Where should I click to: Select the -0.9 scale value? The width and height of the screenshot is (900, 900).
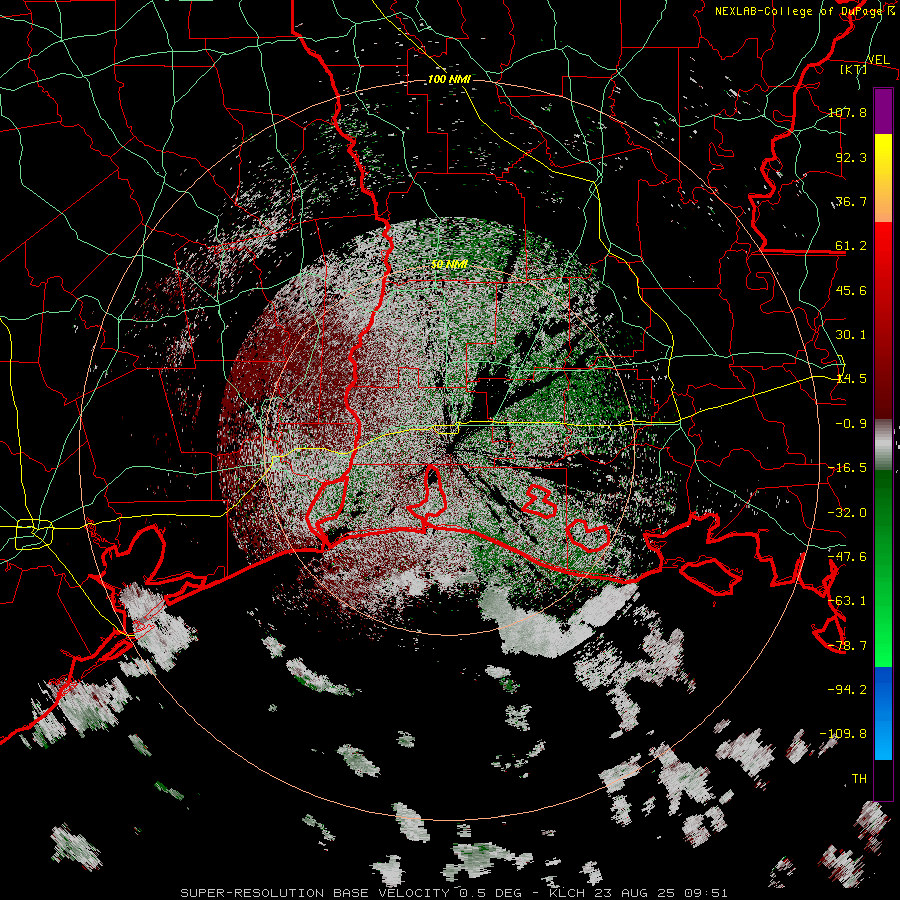pyautogui.click(x=851, y=424)
